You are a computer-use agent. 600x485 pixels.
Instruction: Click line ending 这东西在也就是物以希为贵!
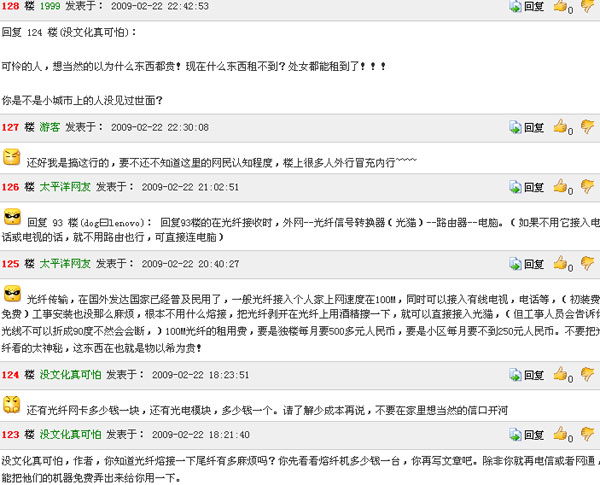point(101,348)
